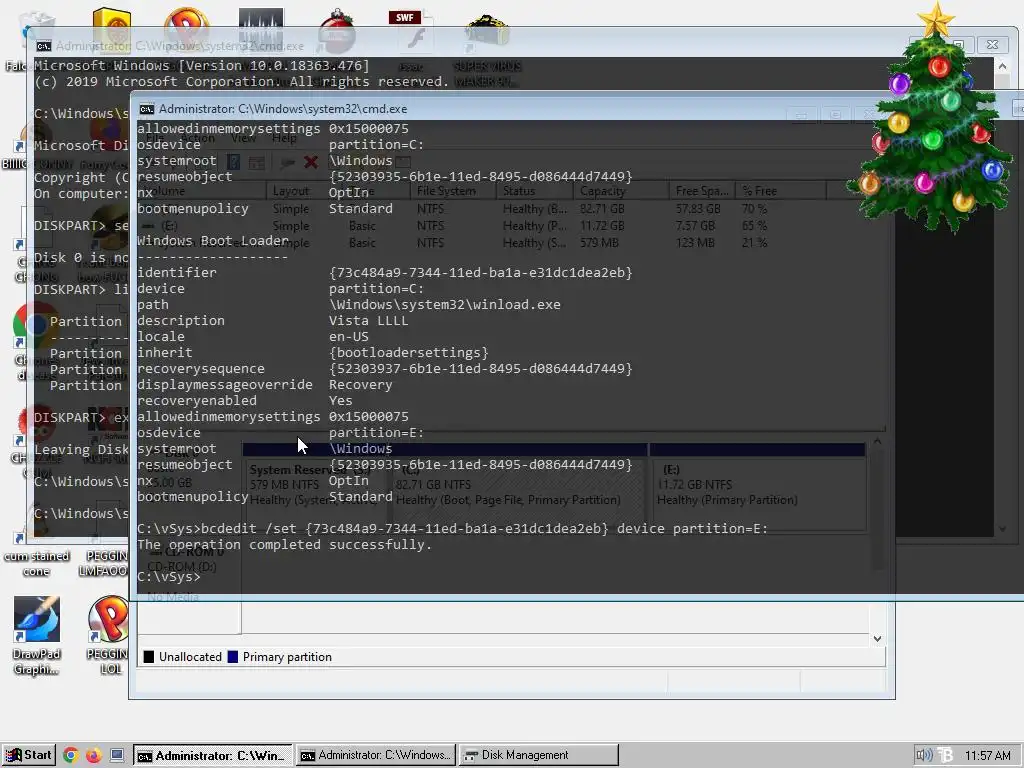The image size is (1024, 768).
Task: Click the front cmd.exe window's title bar icon
Action: coord(147,109)
